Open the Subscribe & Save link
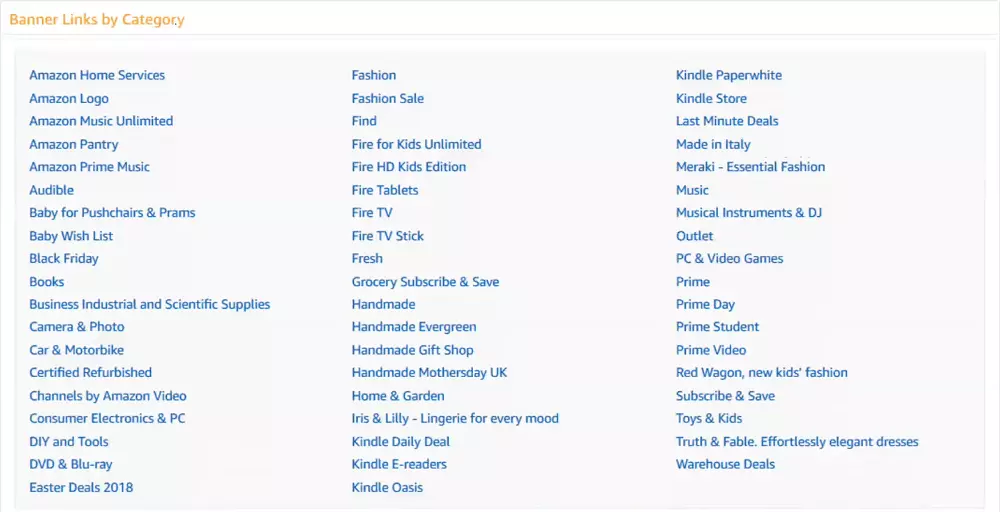This screenshot has width=1000, height=512. pyautogui.click(x=725, y=396)
